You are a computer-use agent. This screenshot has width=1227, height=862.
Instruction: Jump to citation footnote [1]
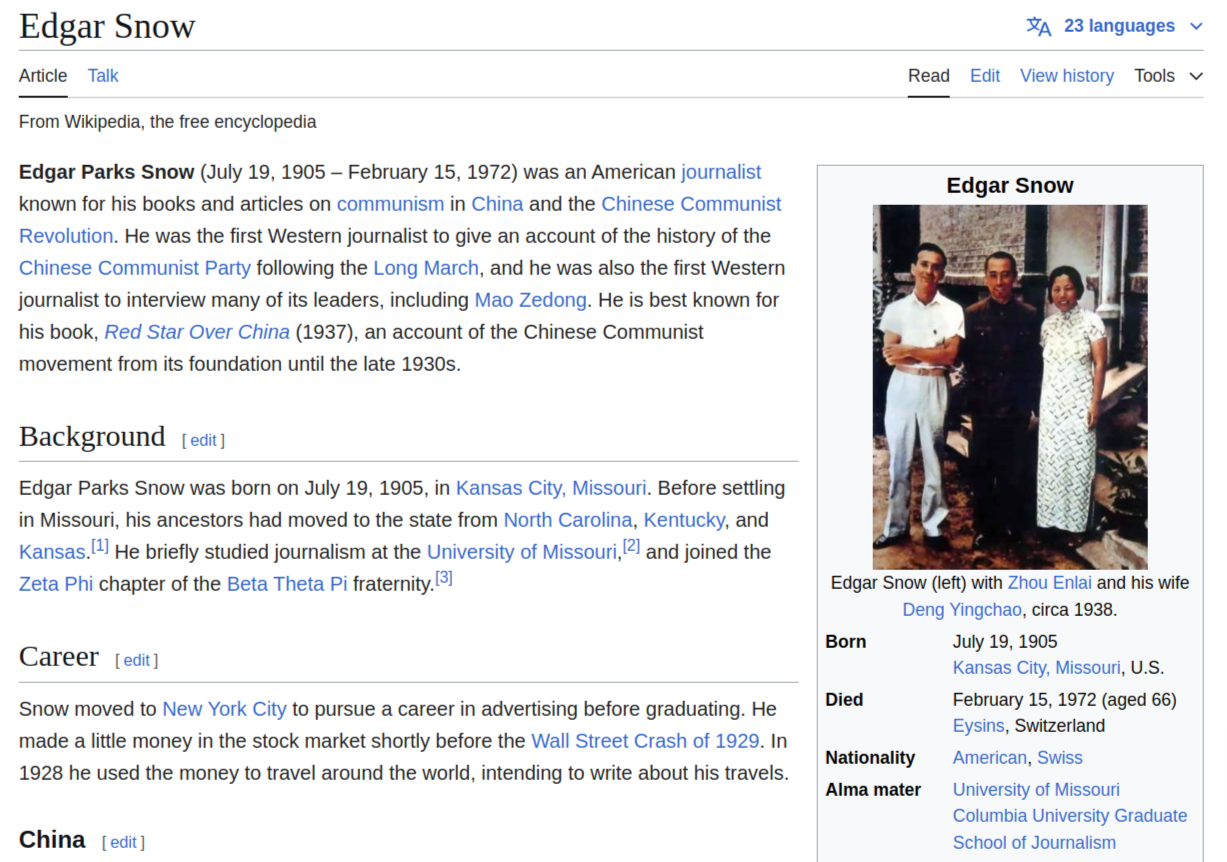pyautogui.click(x=100, y=546)
